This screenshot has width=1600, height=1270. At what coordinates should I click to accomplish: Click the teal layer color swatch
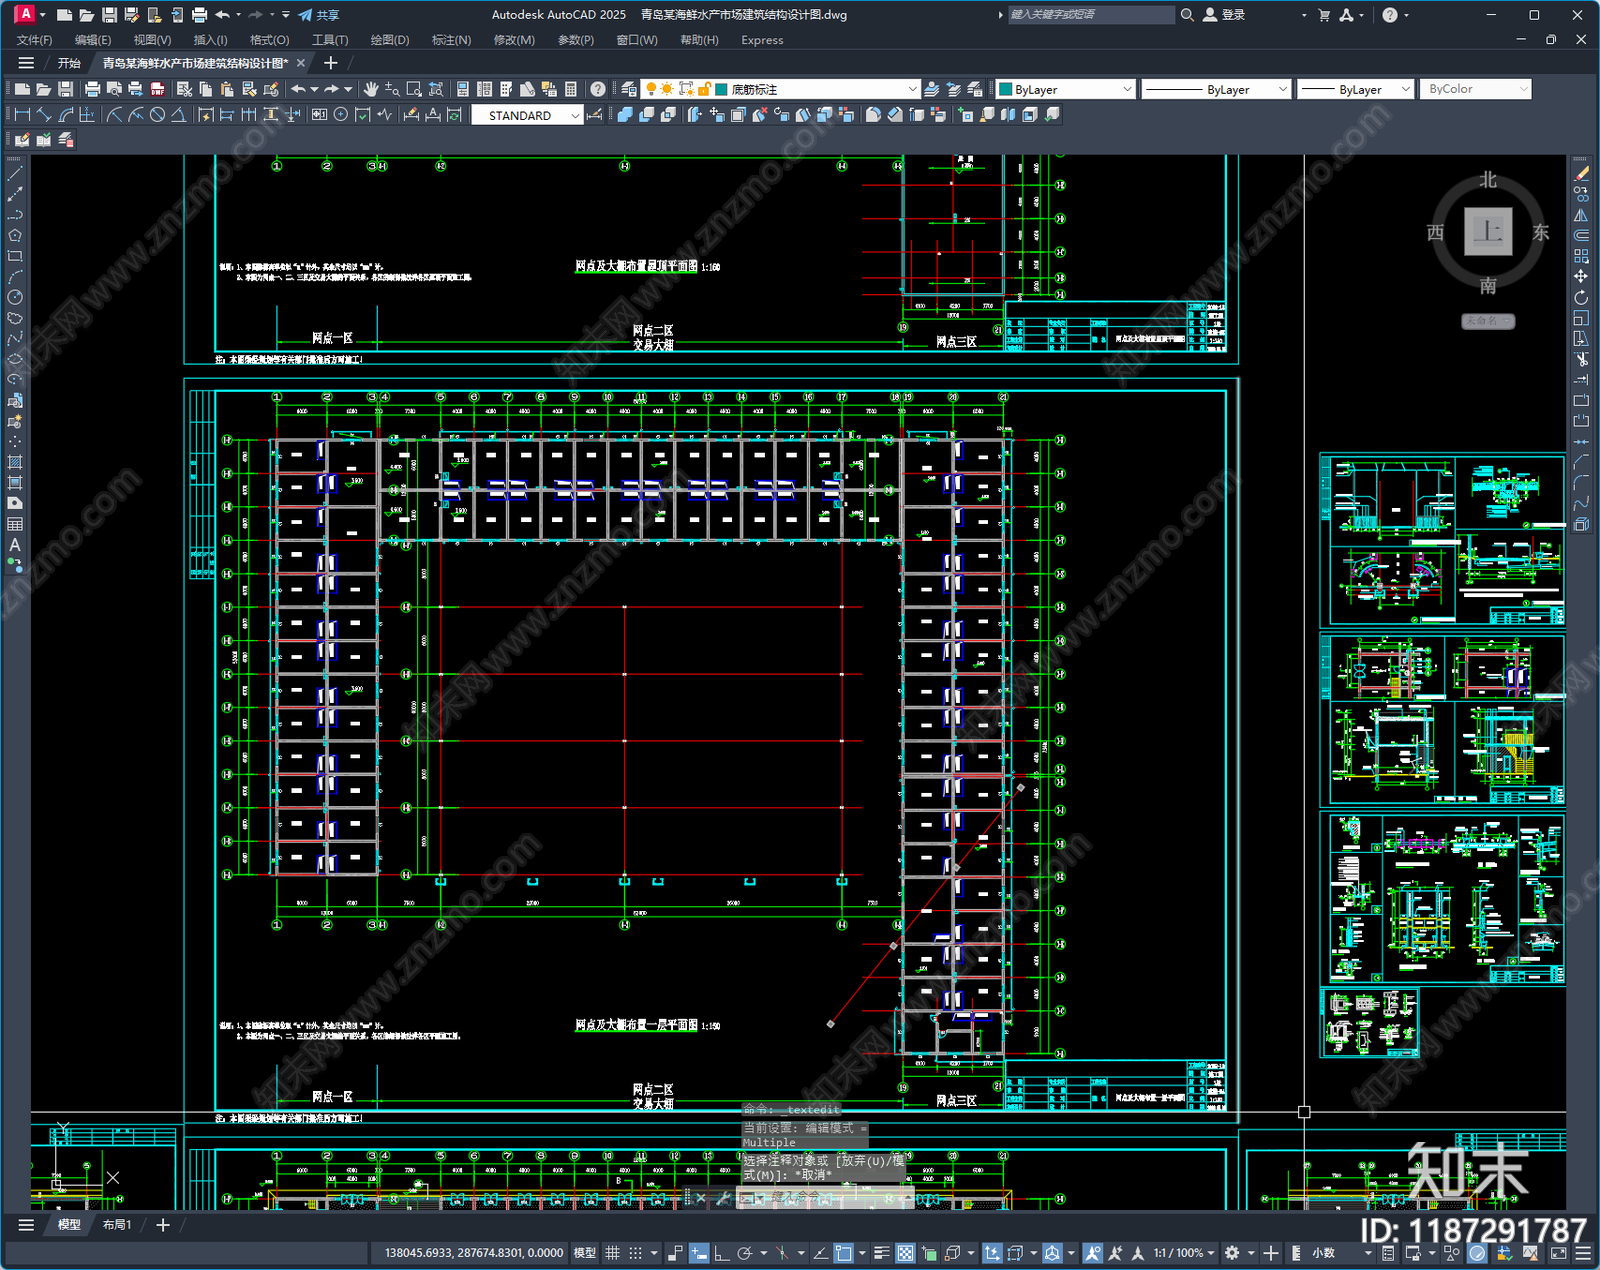(x=722, y=89)
